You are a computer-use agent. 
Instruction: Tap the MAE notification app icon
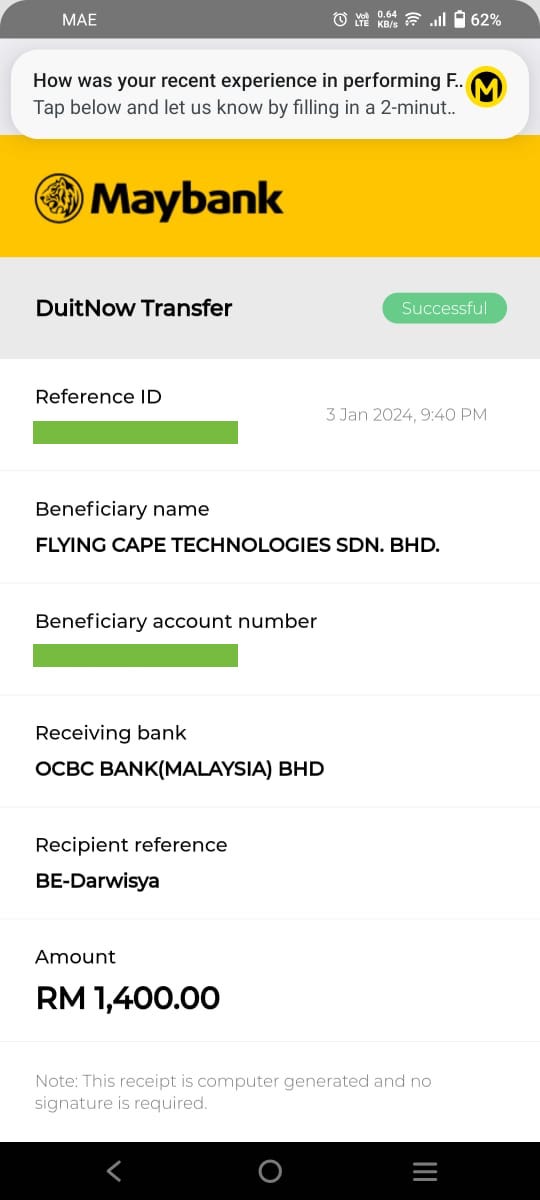tap(487, 88)
